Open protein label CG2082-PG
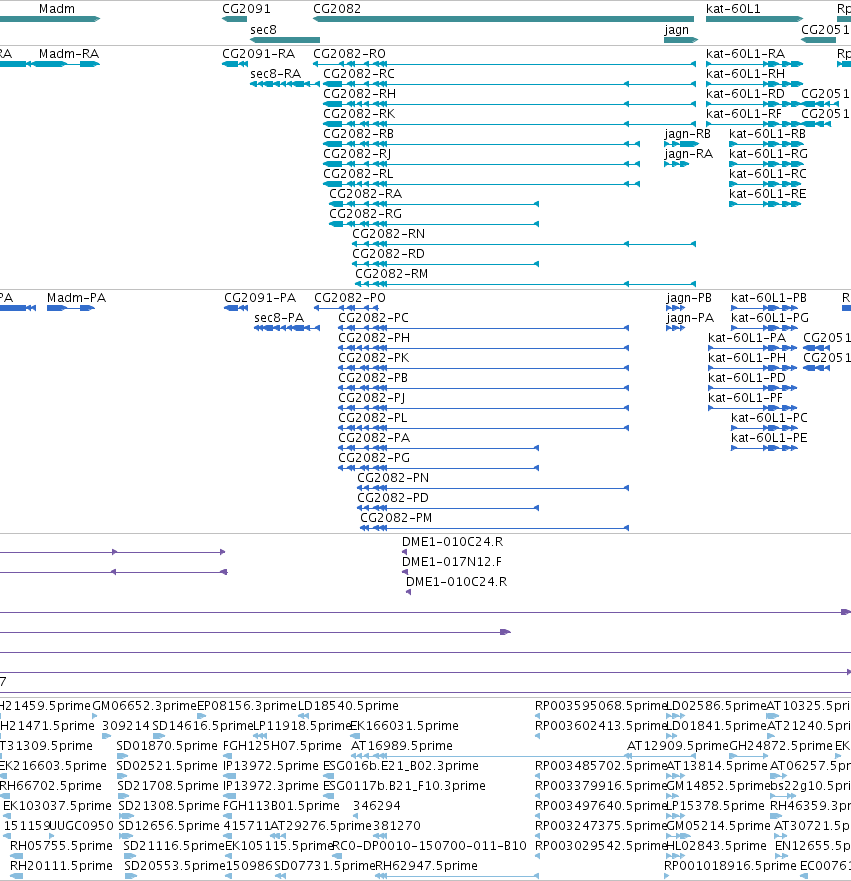 (374, 458)
